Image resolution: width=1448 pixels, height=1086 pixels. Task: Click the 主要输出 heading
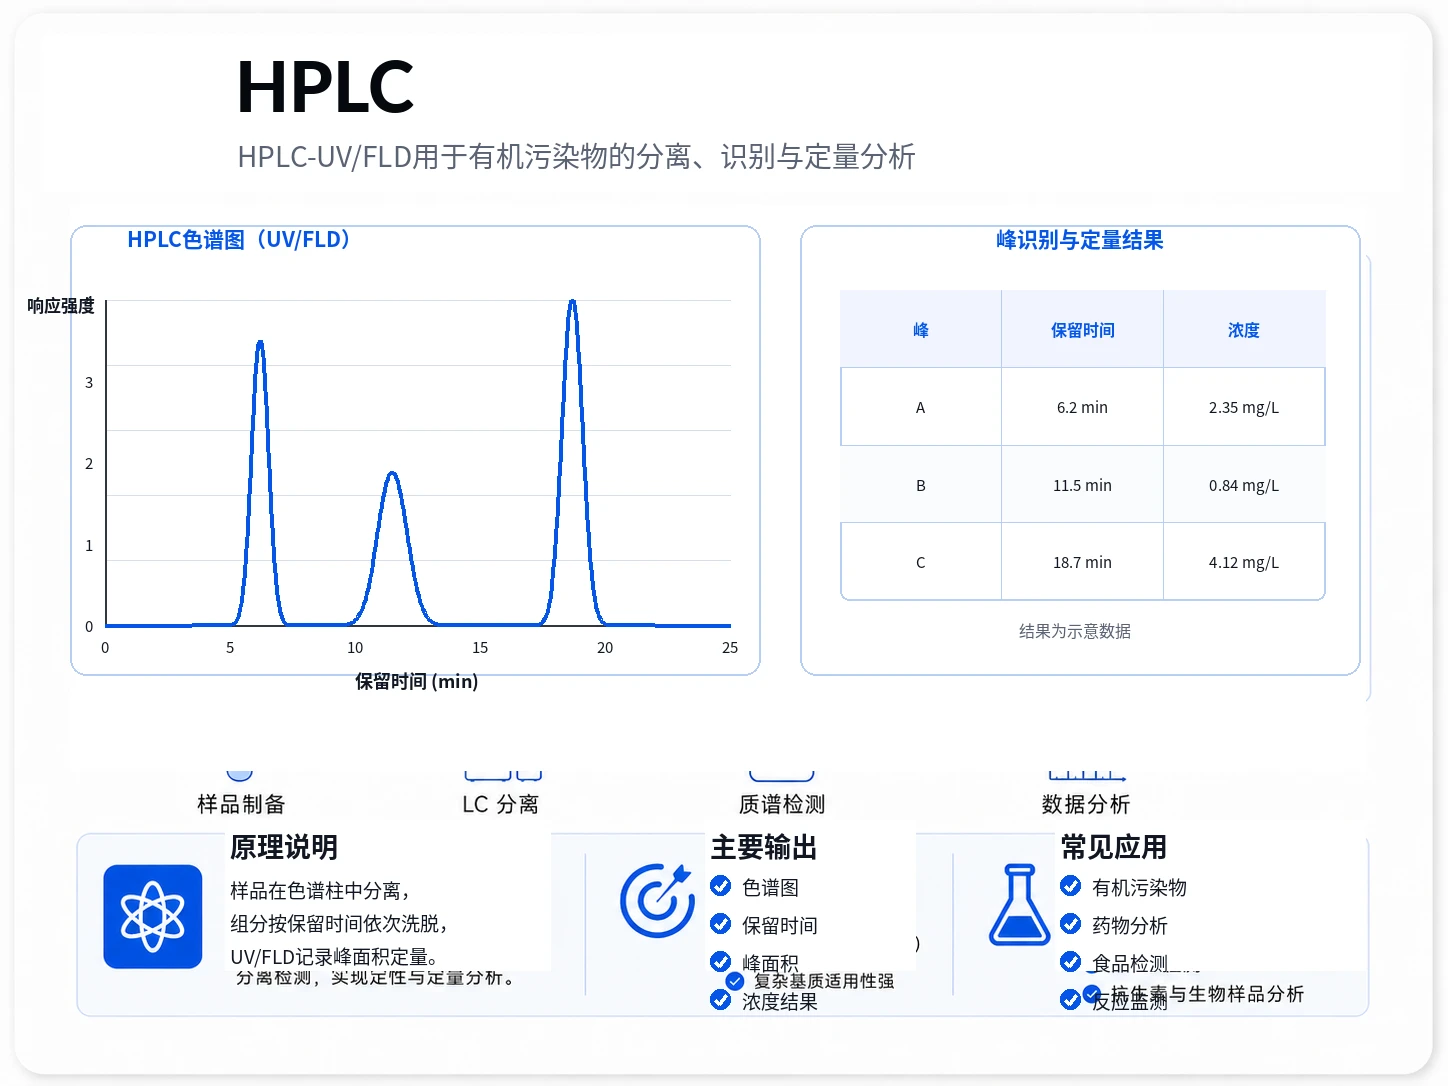point(764,847)
